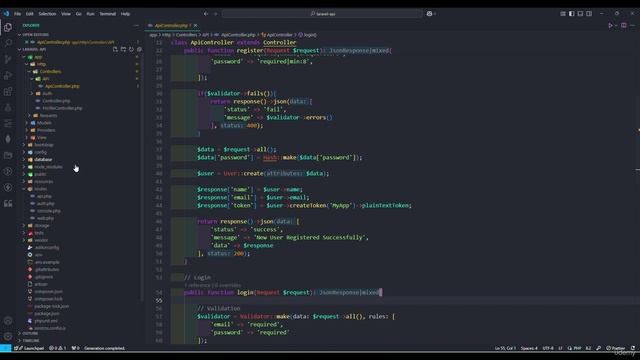Click 'Ln 55, Col 1' cursor position
The width and height of the screenshot is (640, 360).
tap(505, 348)
